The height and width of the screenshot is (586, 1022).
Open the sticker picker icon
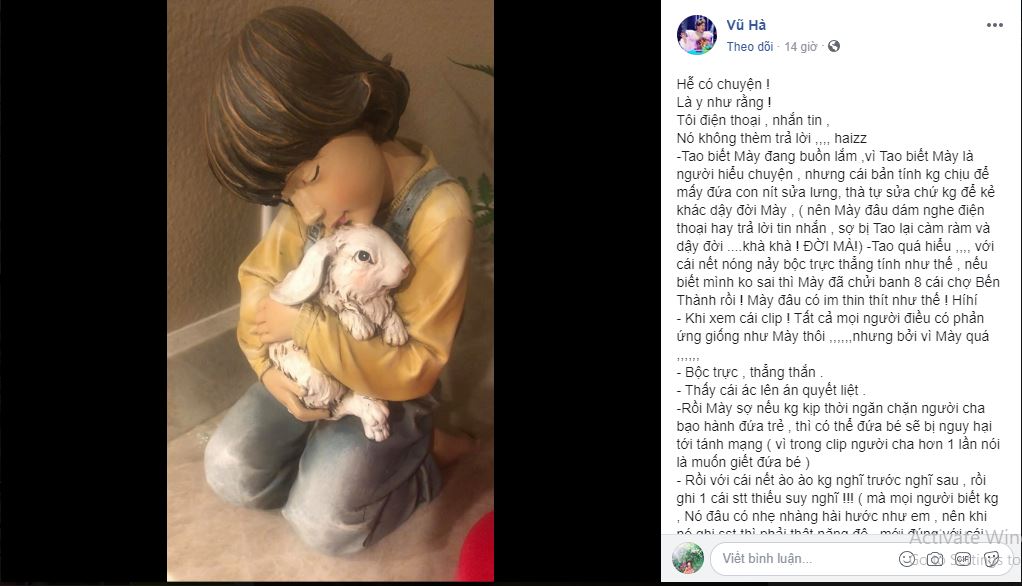click(x=991, y=559)
